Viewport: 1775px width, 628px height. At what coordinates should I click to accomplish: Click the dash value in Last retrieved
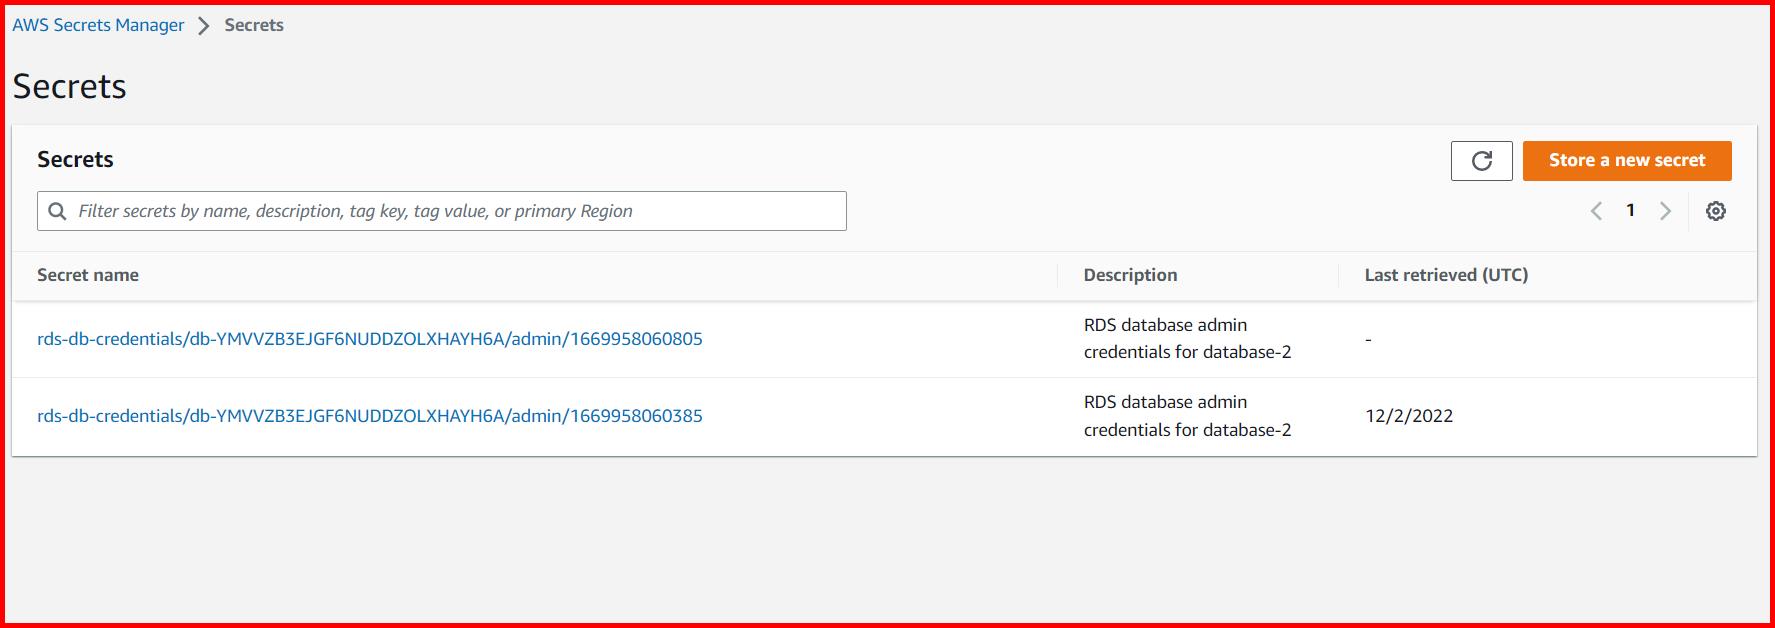[1368, 340]
